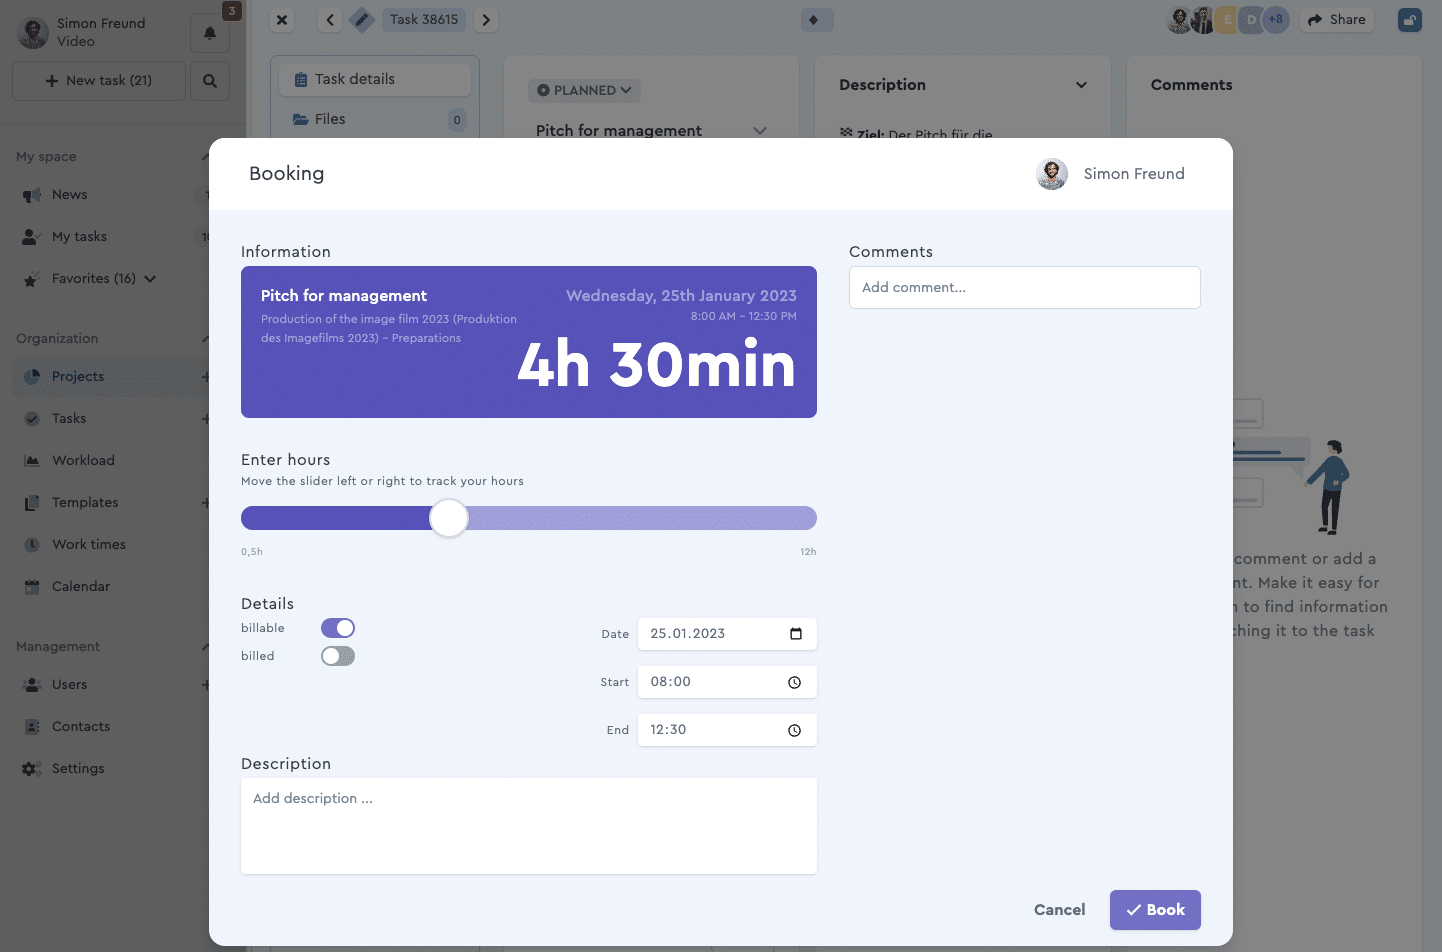
Task: Click the Add description text area
Action: coord(529,826)
